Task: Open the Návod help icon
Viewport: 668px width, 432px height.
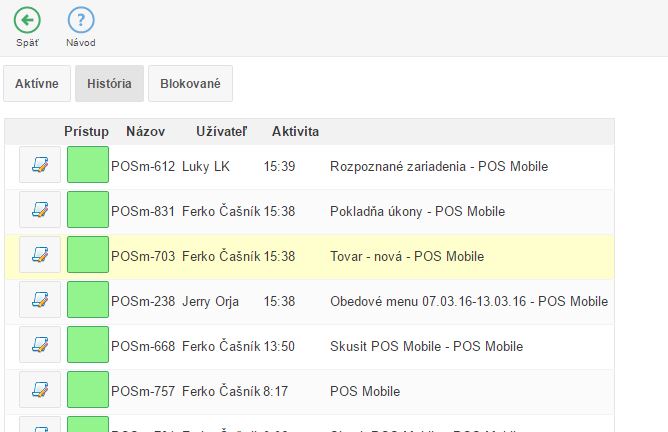Action: pos(81,19)
